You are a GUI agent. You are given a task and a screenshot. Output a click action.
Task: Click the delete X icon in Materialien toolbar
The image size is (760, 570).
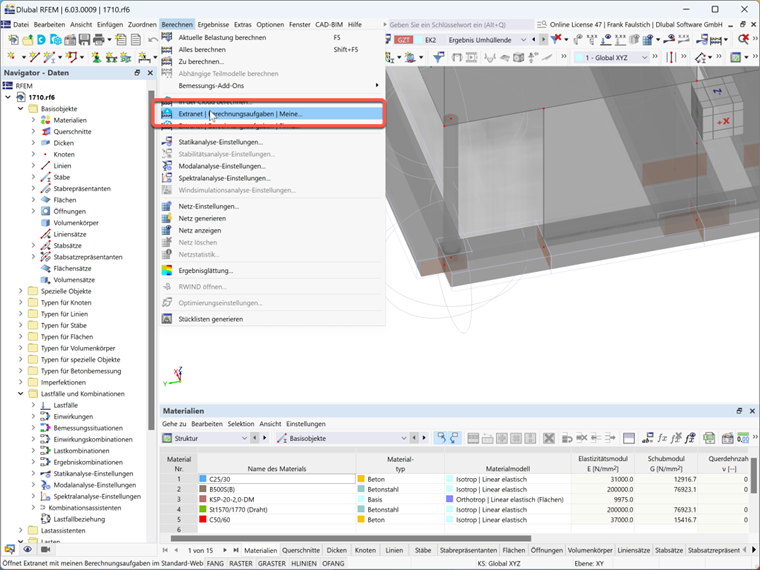pos(549,438)
